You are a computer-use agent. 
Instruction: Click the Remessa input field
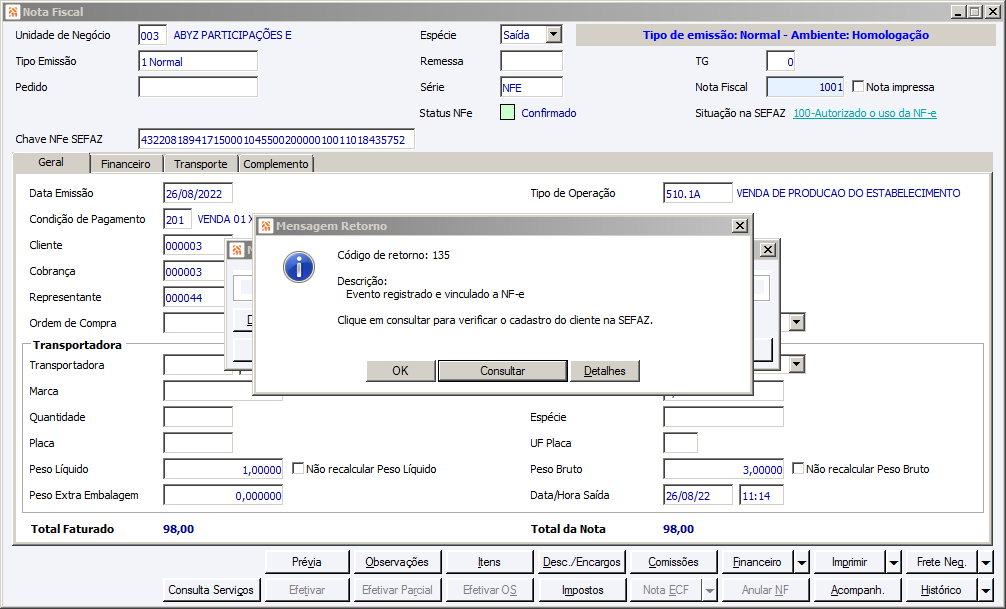coord(531,61)
